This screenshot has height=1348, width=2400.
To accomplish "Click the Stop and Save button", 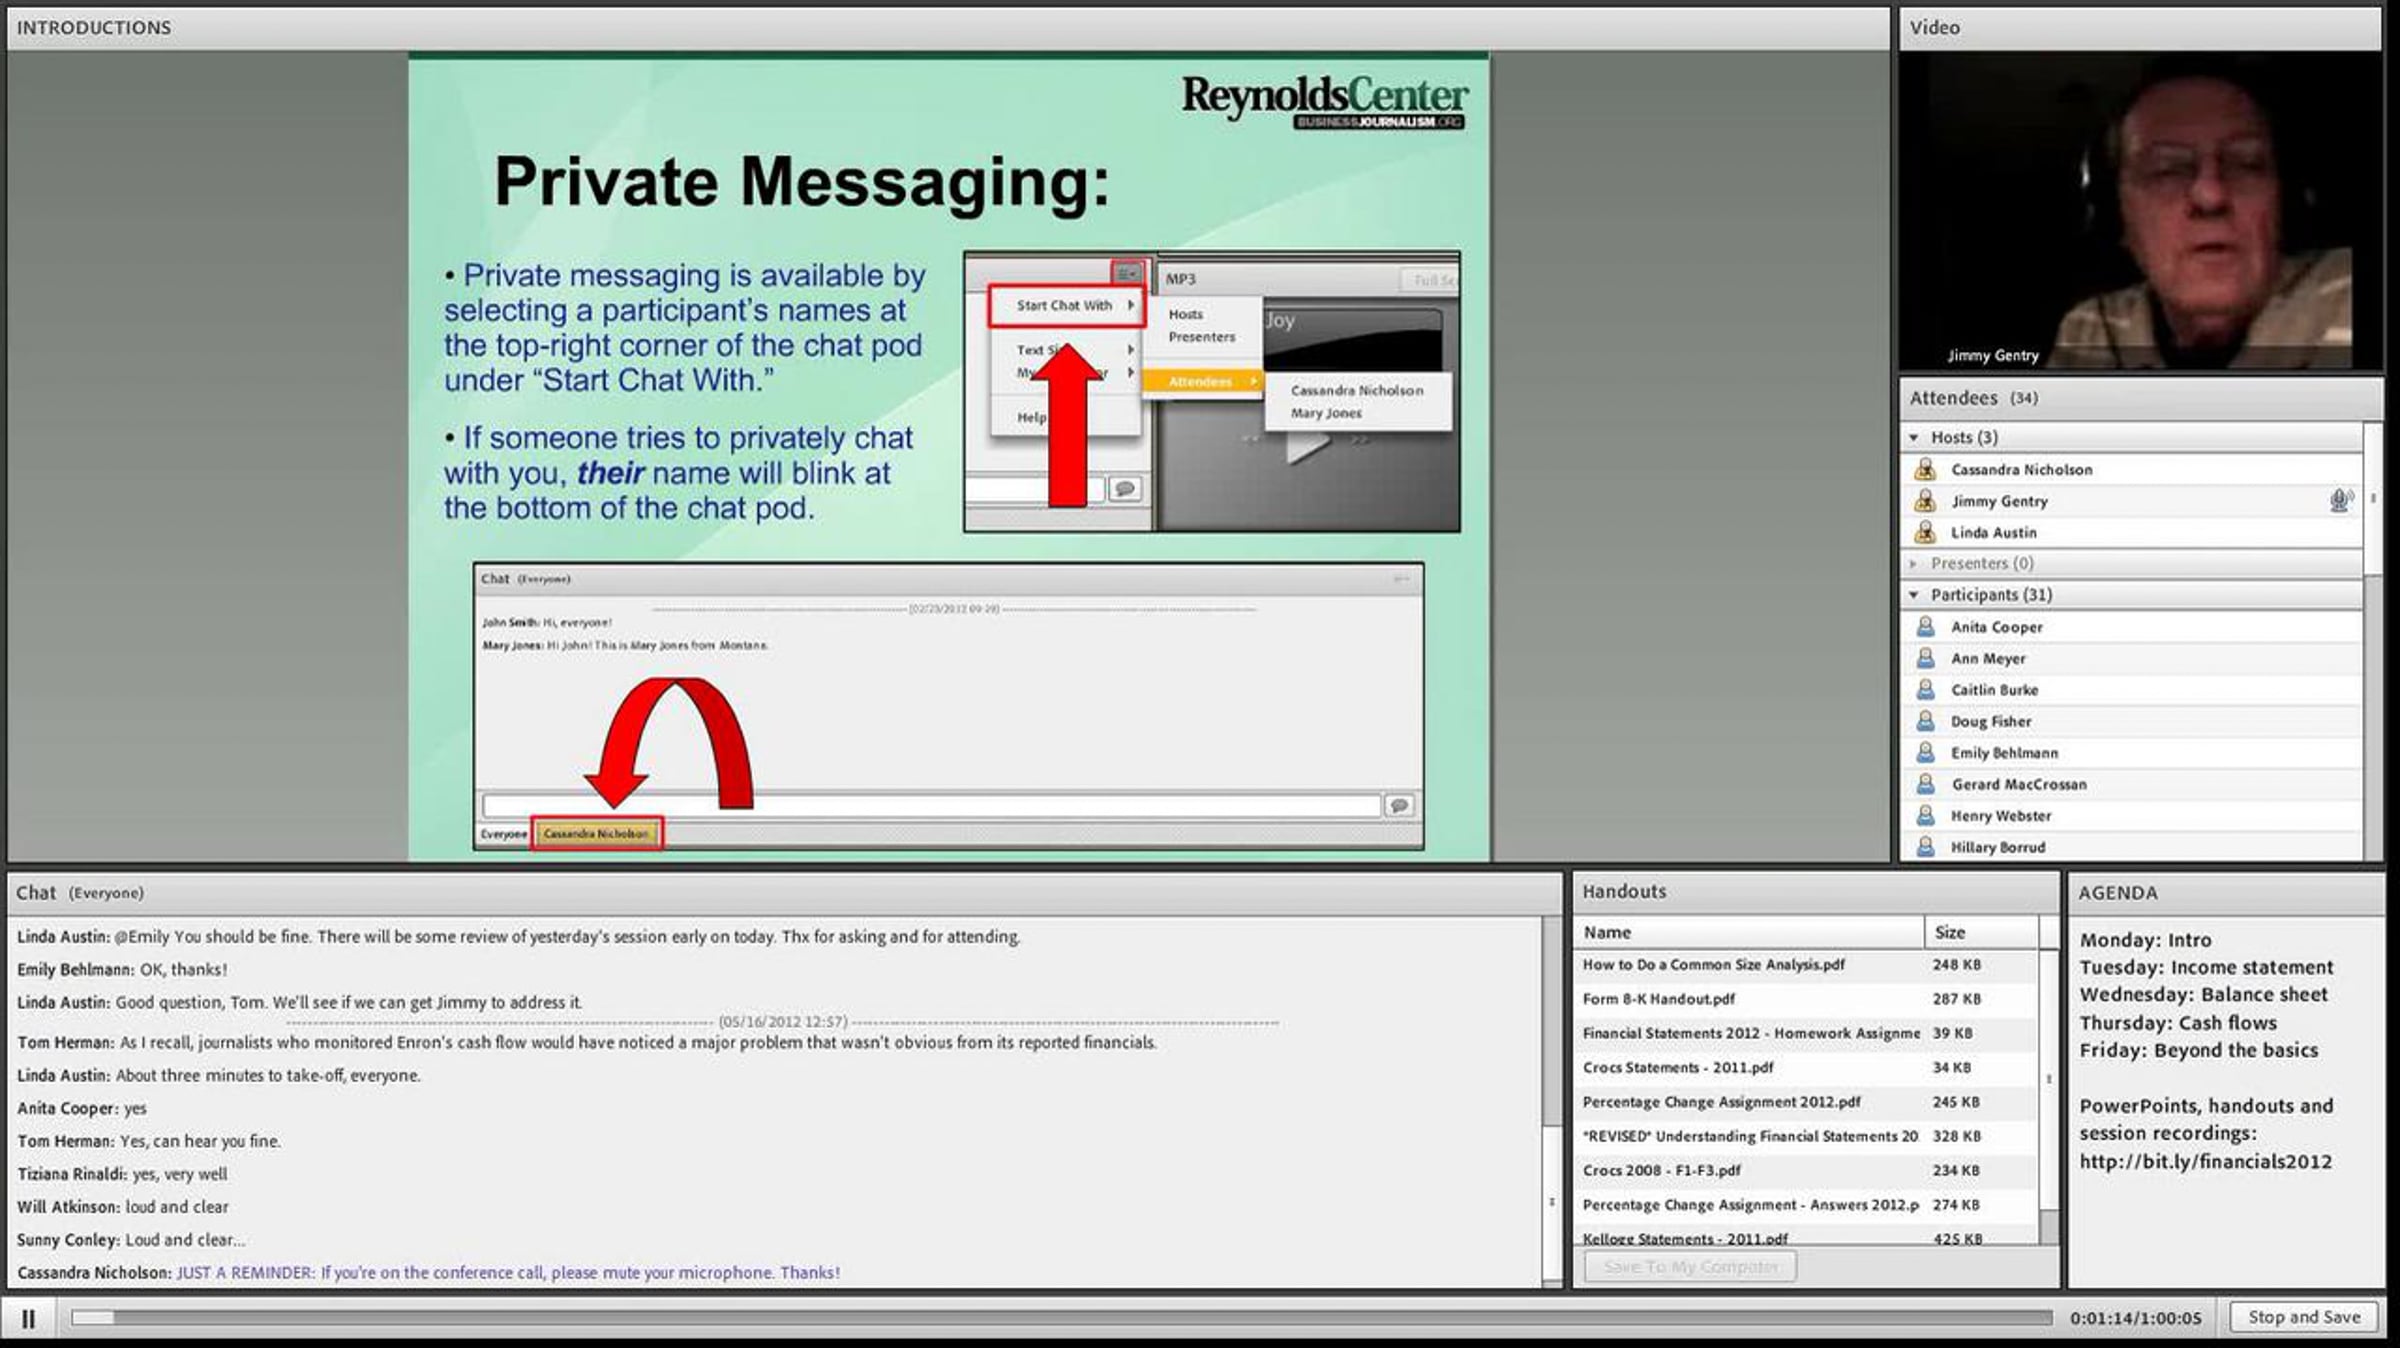I will (x=2304, y=1317).
